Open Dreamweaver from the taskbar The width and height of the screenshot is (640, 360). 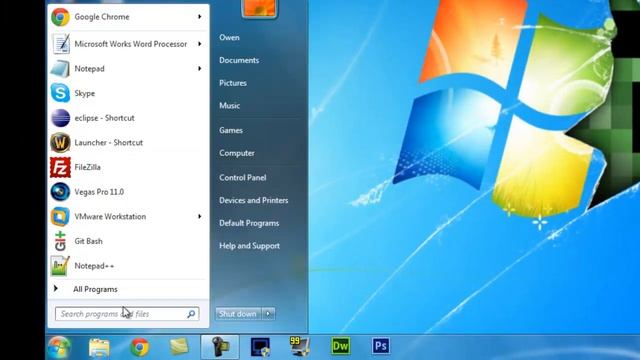pyautogui.click(x=340, y=347)
